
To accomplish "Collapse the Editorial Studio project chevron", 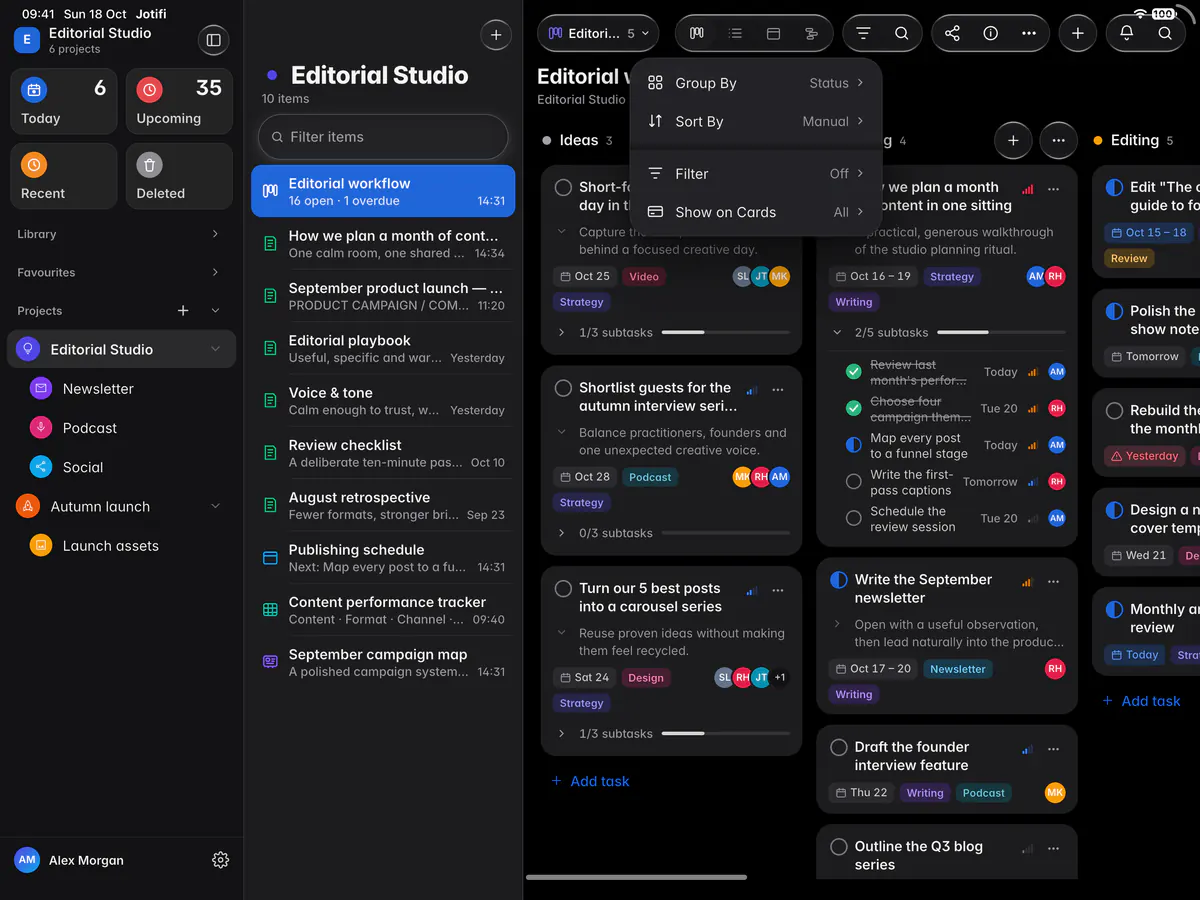I will coord(215,349).
